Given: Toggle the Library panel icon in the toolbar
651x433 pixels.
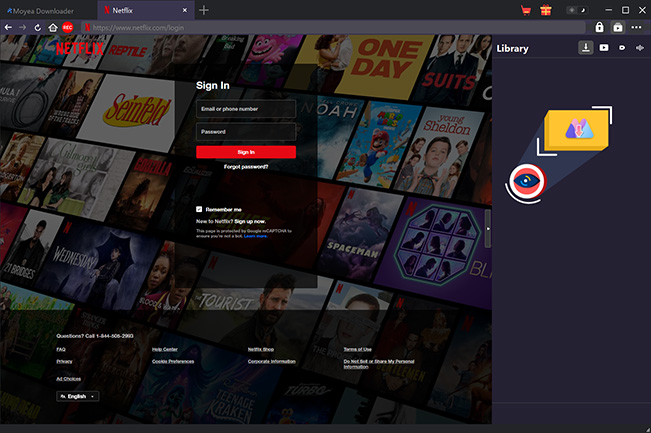Looking at the screenshot, I should click(618, 27).
